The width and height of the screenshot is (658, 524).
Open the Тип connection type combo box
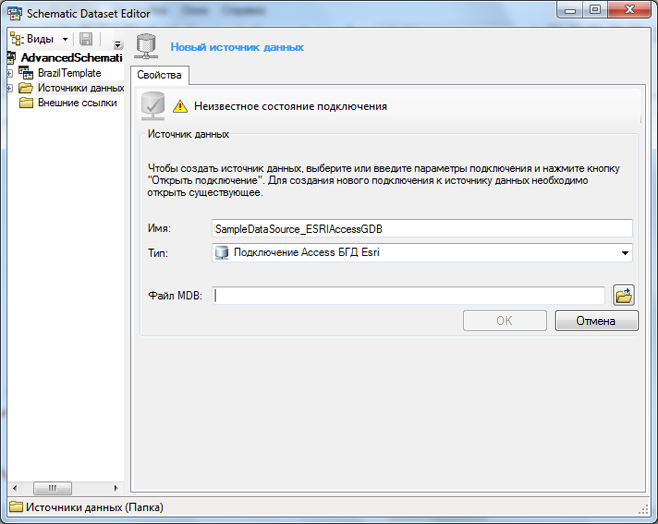422,253
